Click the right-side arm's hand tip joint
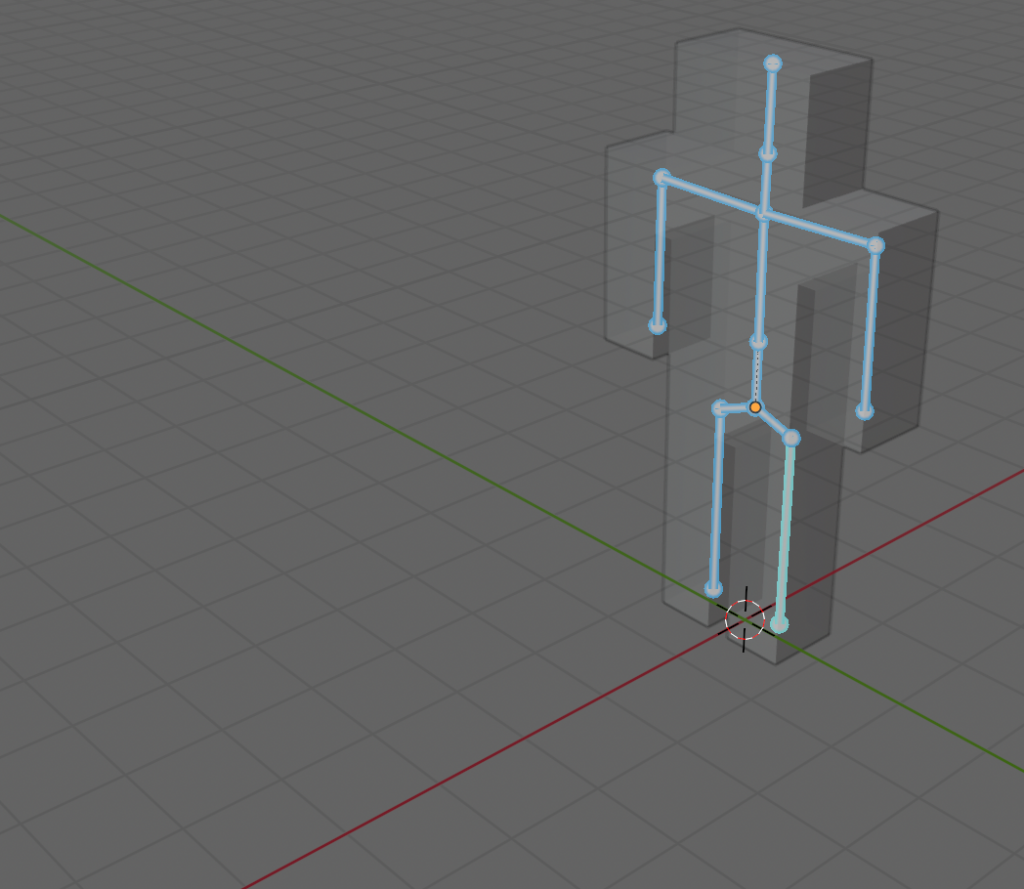Viewport: 1024px width, 889px height. [x=865, y=411]
